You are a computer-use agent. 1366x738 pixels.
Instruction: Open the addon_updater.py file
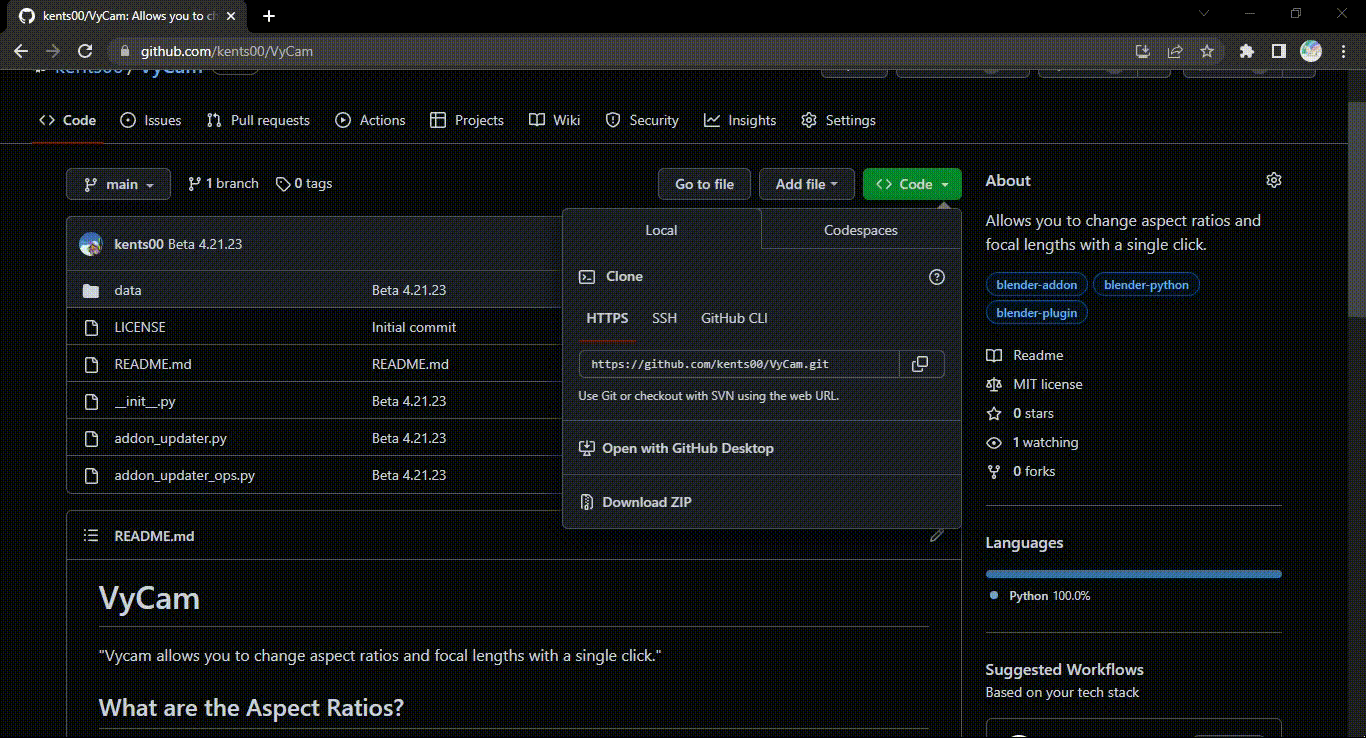tap(171, 438)
